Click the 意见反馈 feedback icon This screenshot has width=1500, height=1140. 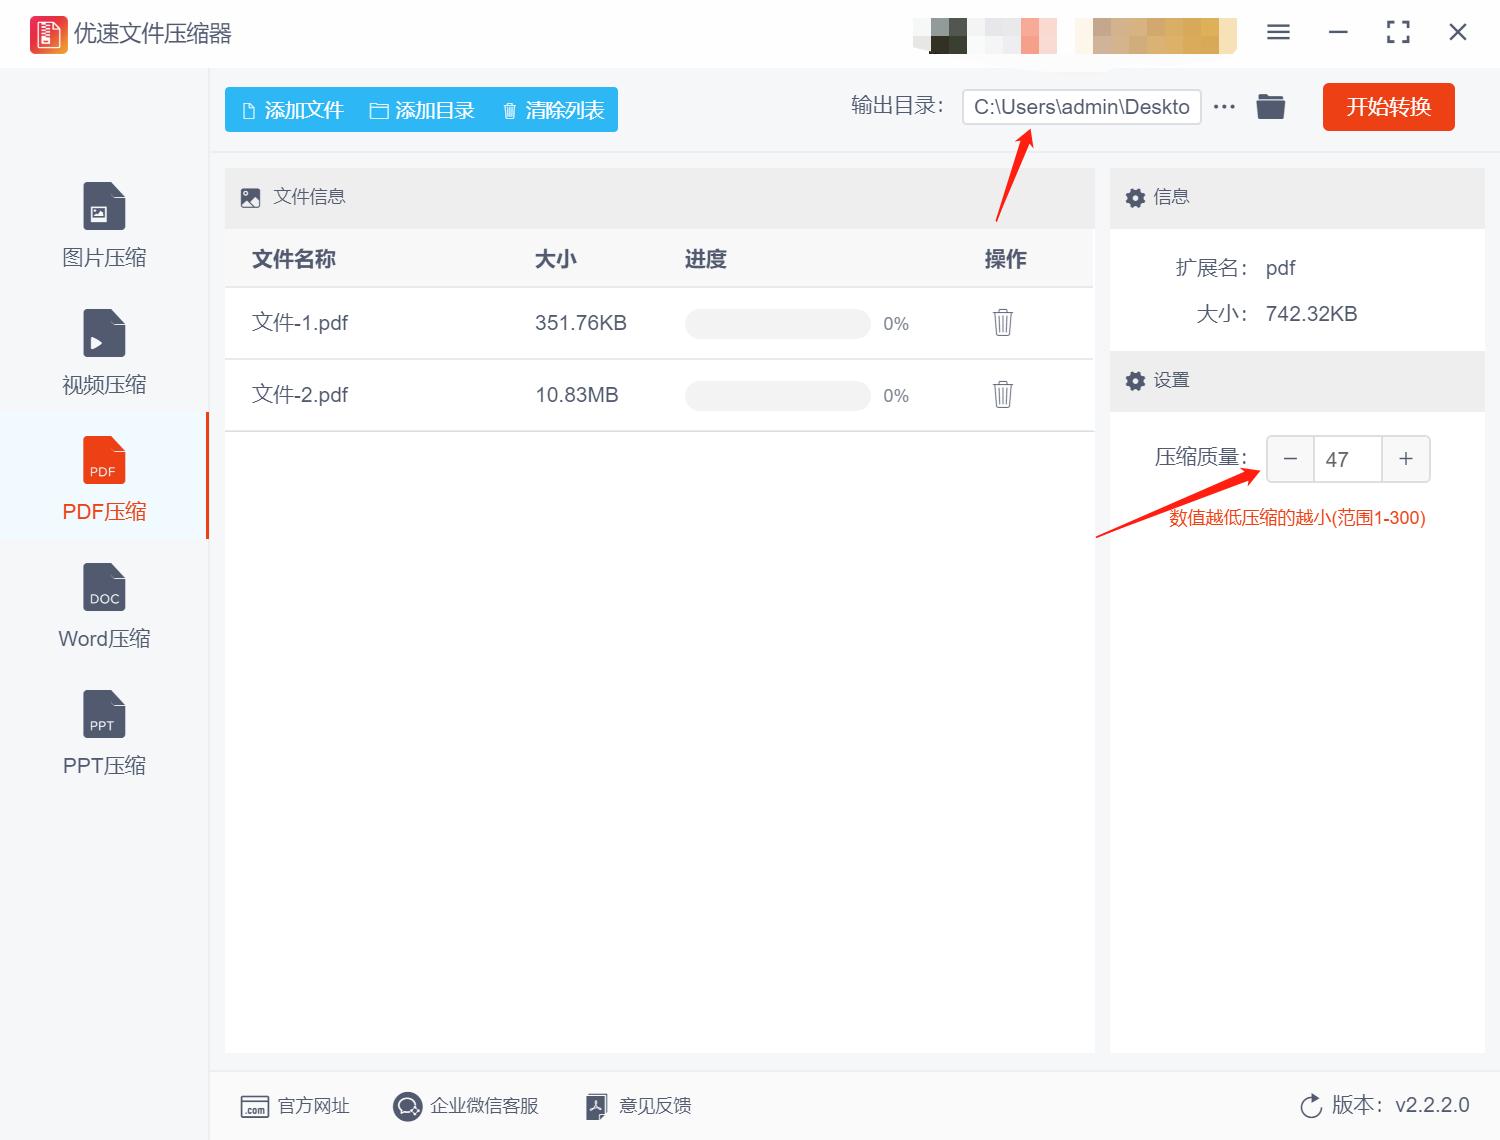coord(596,1106)
